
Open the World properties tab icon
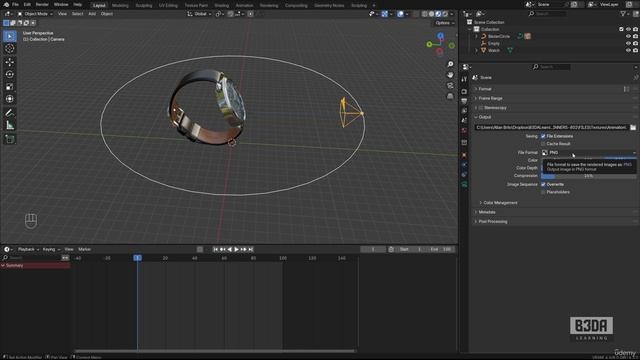tap(464, 130)
